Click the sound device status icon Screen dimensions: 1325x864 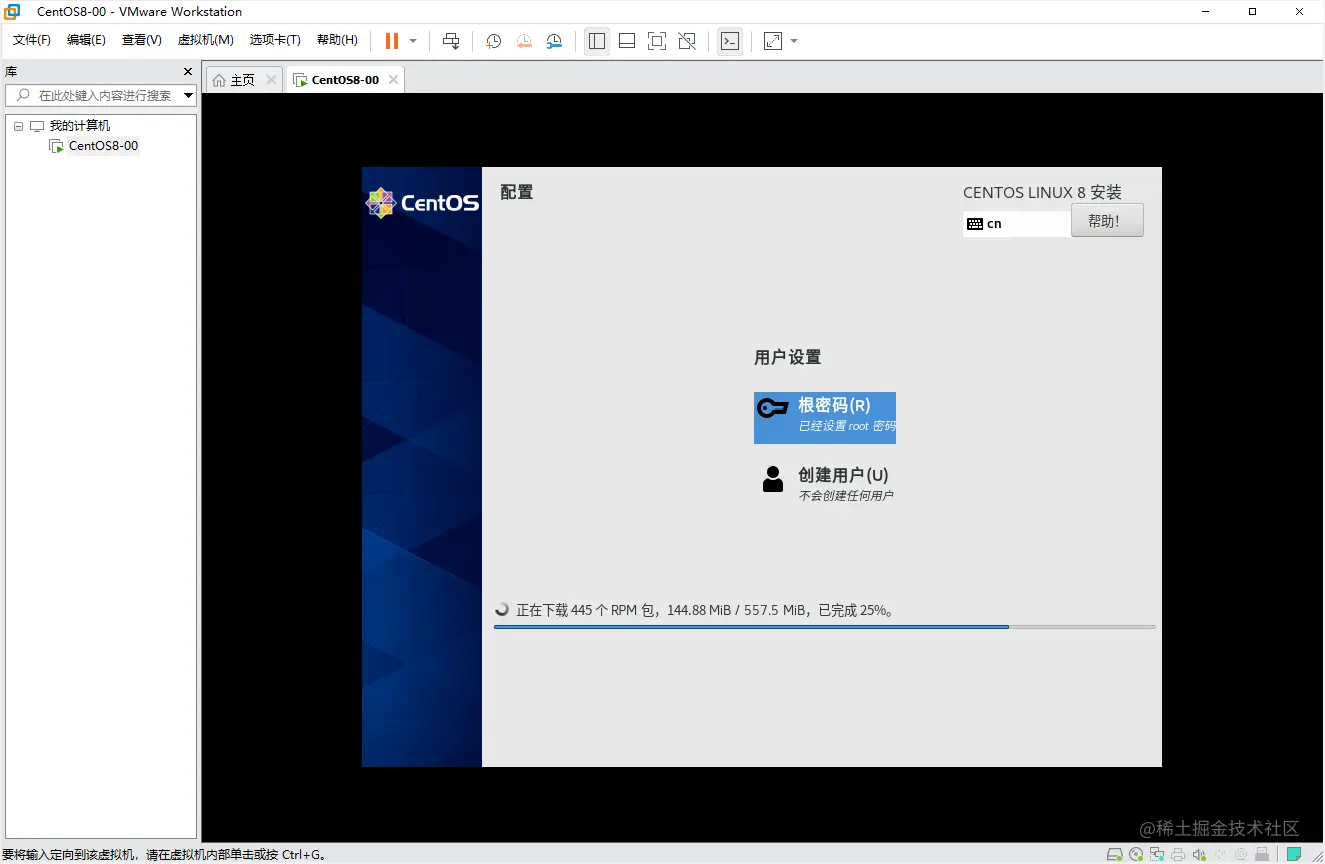point(1199,855)
